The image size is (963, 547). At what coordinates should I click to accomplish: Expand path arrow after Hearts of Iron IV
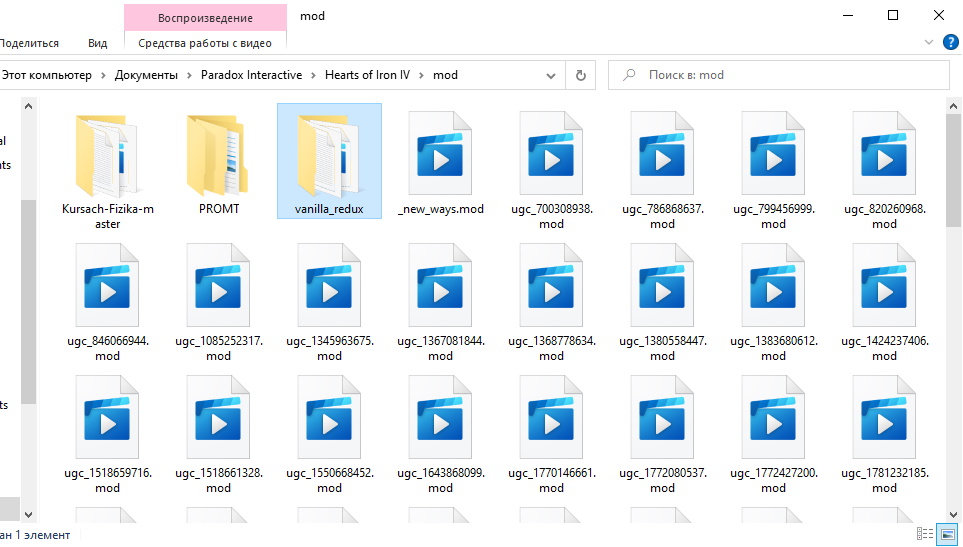[421, 76]
